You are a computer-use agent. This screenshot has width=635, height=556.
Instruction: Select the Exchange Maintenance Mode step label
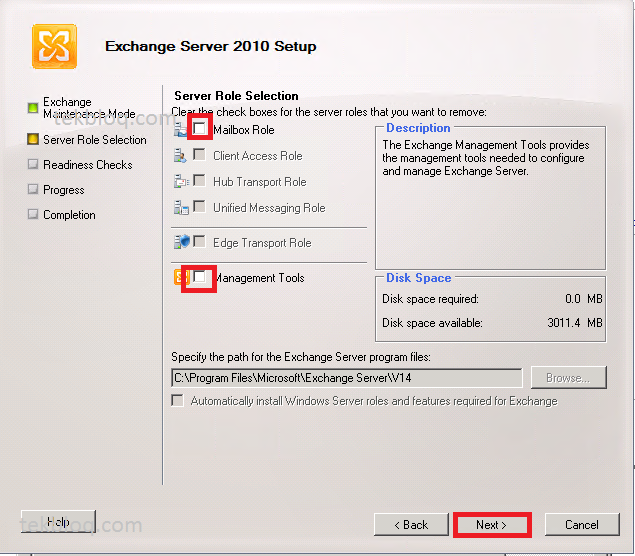click(x=89, y=108)
